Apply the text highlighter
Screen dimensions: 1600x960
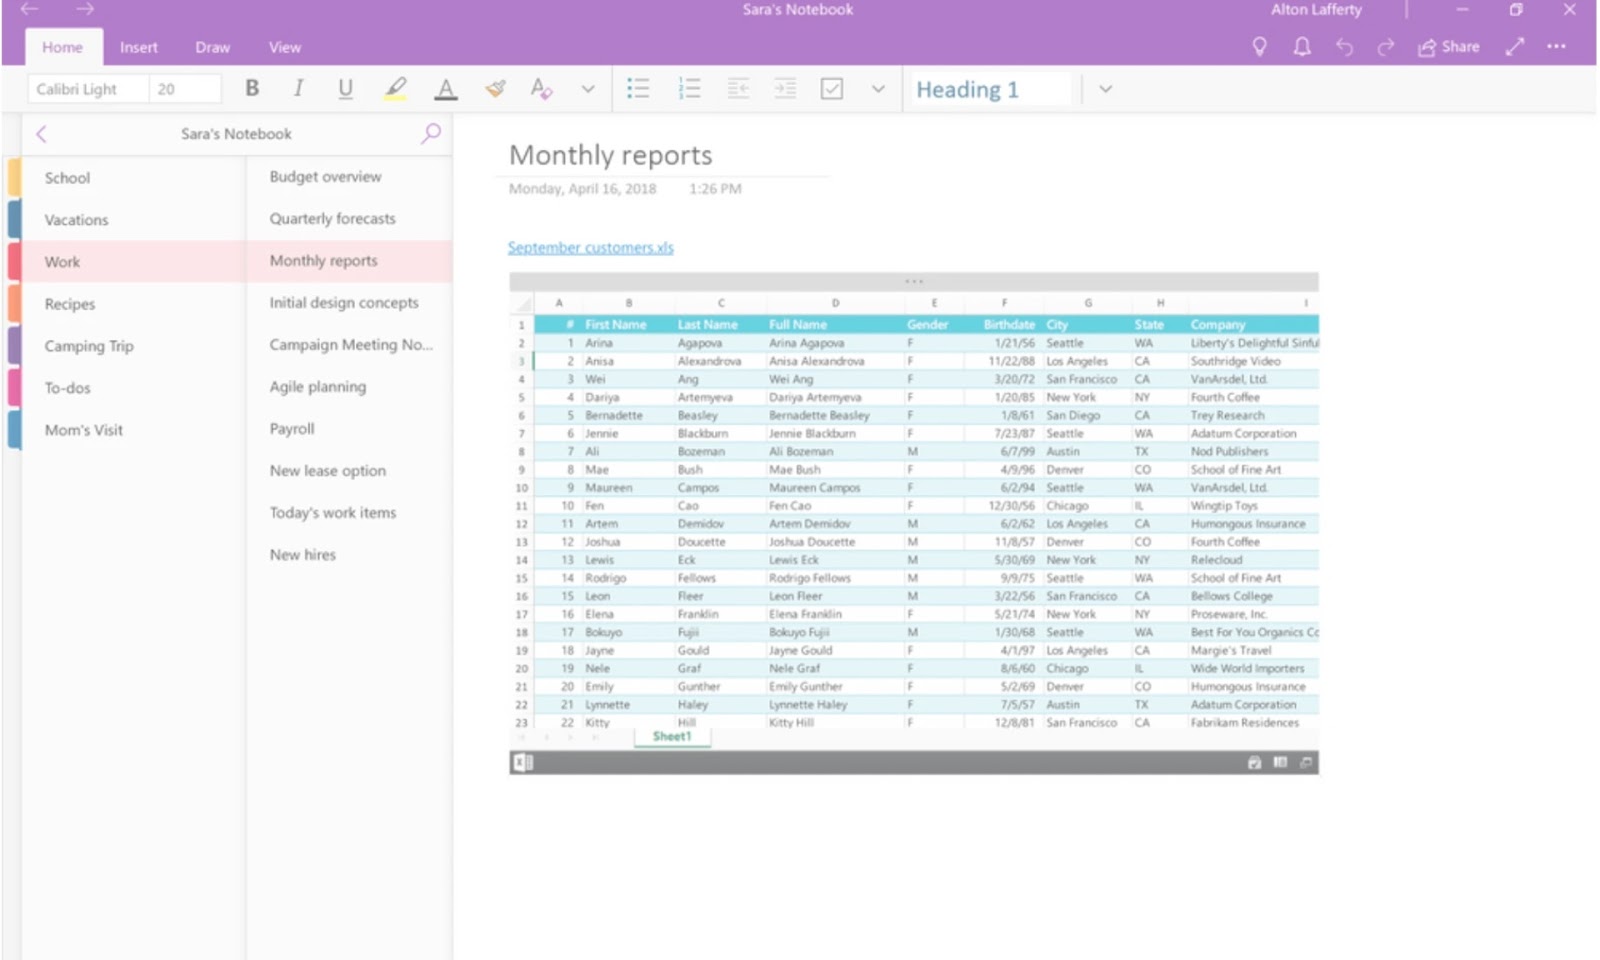[396, 88]
